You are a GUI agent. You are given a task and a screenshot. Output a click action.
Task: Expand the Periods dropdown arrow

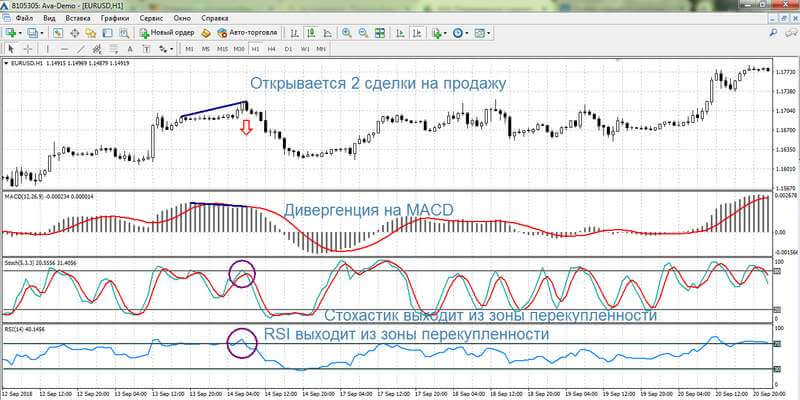coord(467,33)
